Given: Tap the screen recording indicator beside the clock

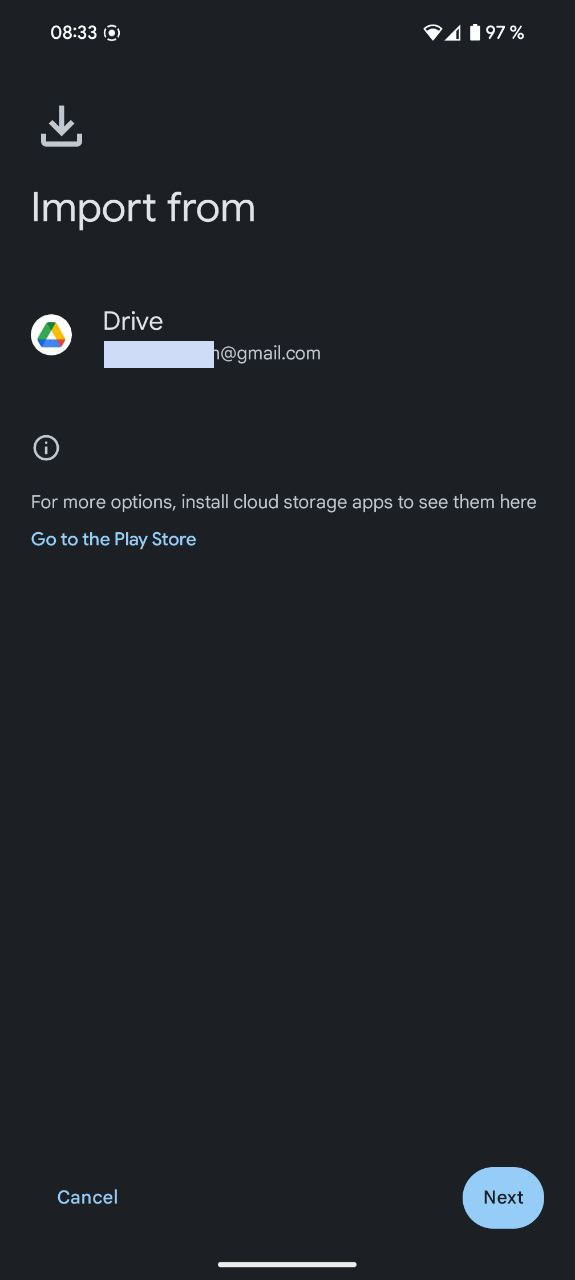Looking at the screenshot, I should [x=112, y=33].
